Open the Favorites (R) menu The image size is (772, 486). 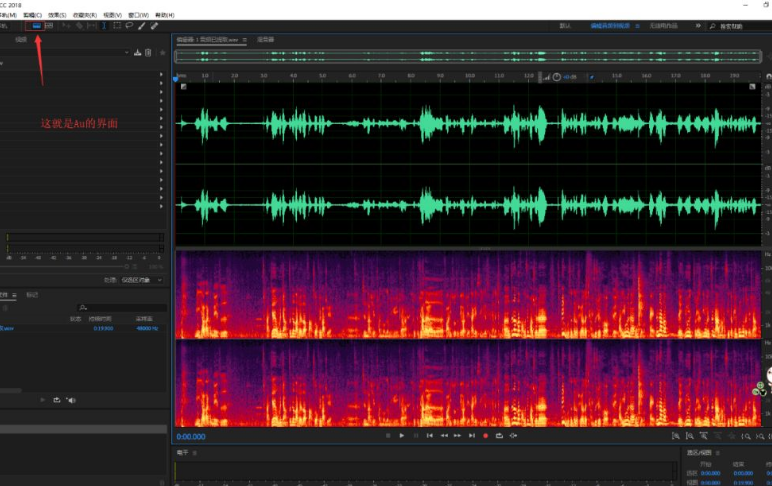tap(85, 15)
